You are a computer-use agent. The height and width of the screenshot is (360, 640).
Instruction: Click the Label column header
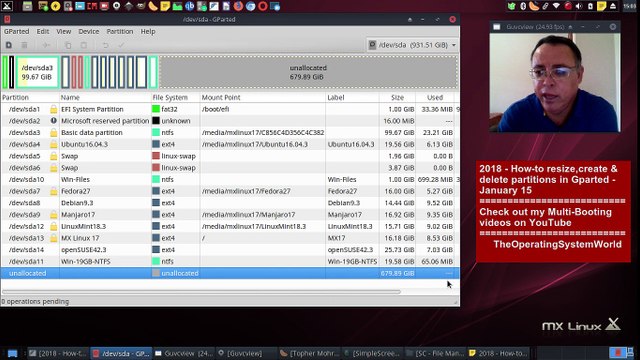point(352,98)
